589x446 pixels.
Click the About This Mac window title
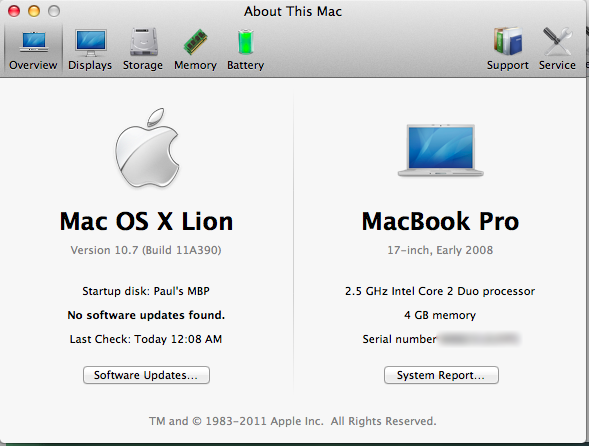point(293,11)
